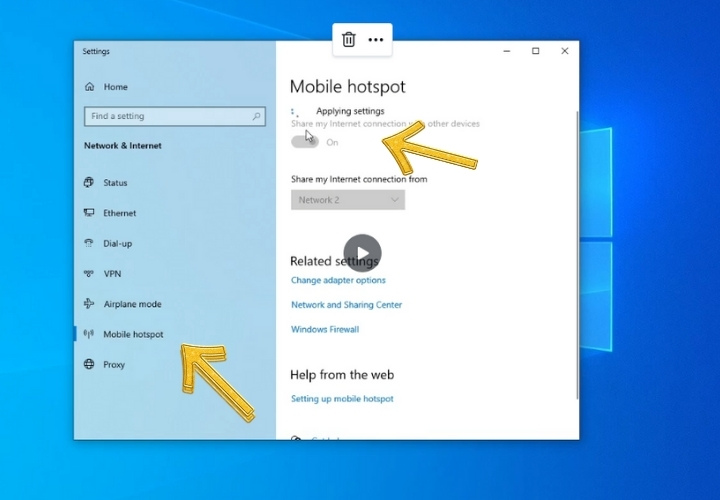Open the Network 2 dropdown

pyautogui.click(x=347, y=200)
